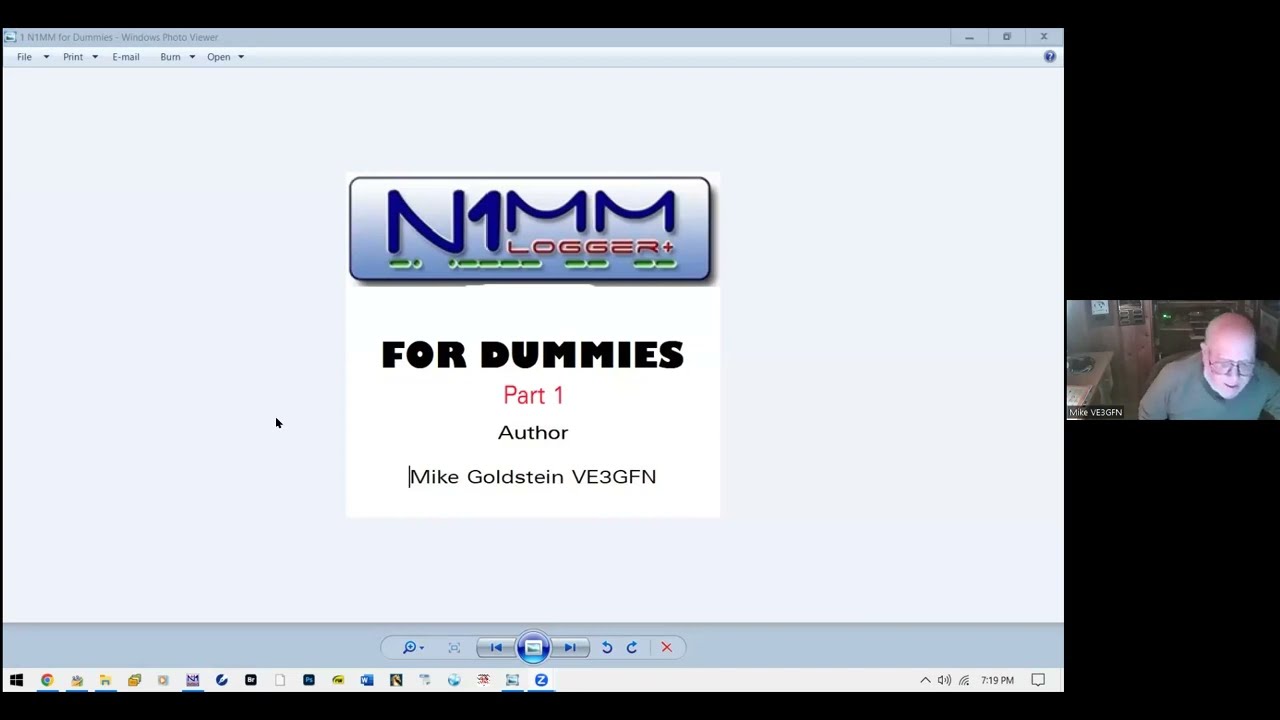Click the E-mail menu item
This screenshot has height=720, width=1280.
pos(126,57)
